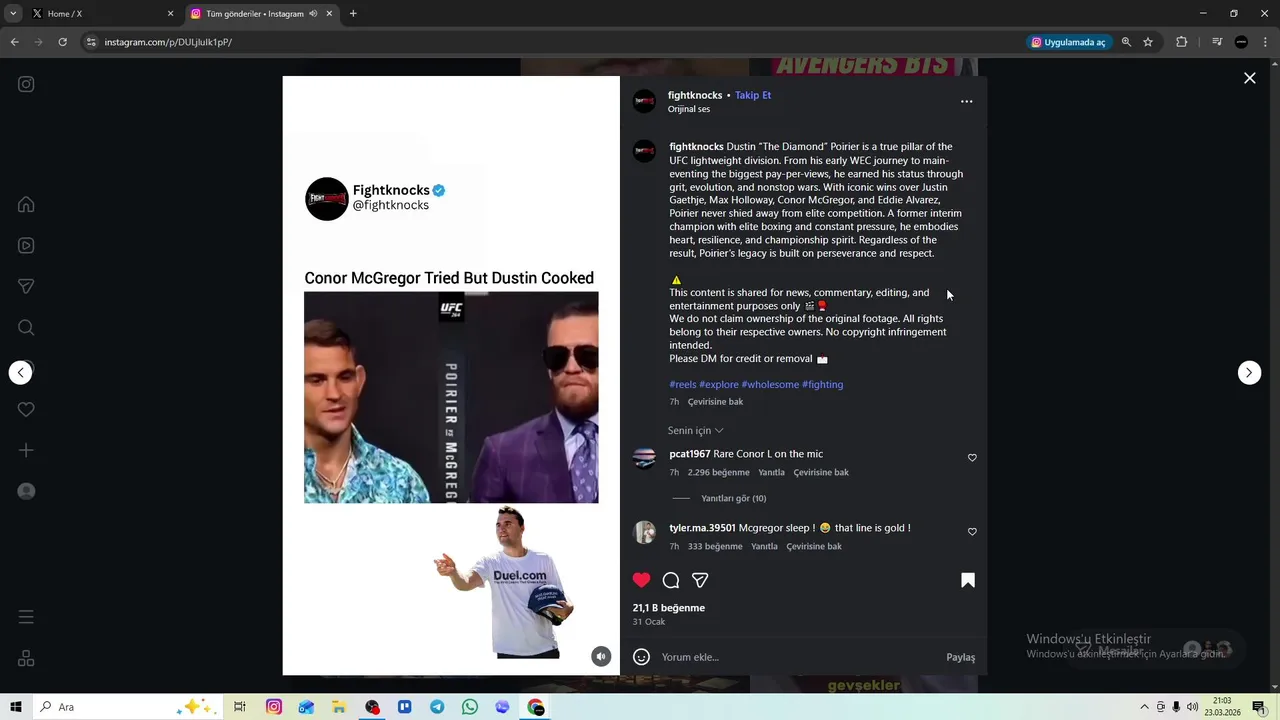The image size is (1280, 720).
Task: Open post options three-dot menu
Action: coord(966,101)
